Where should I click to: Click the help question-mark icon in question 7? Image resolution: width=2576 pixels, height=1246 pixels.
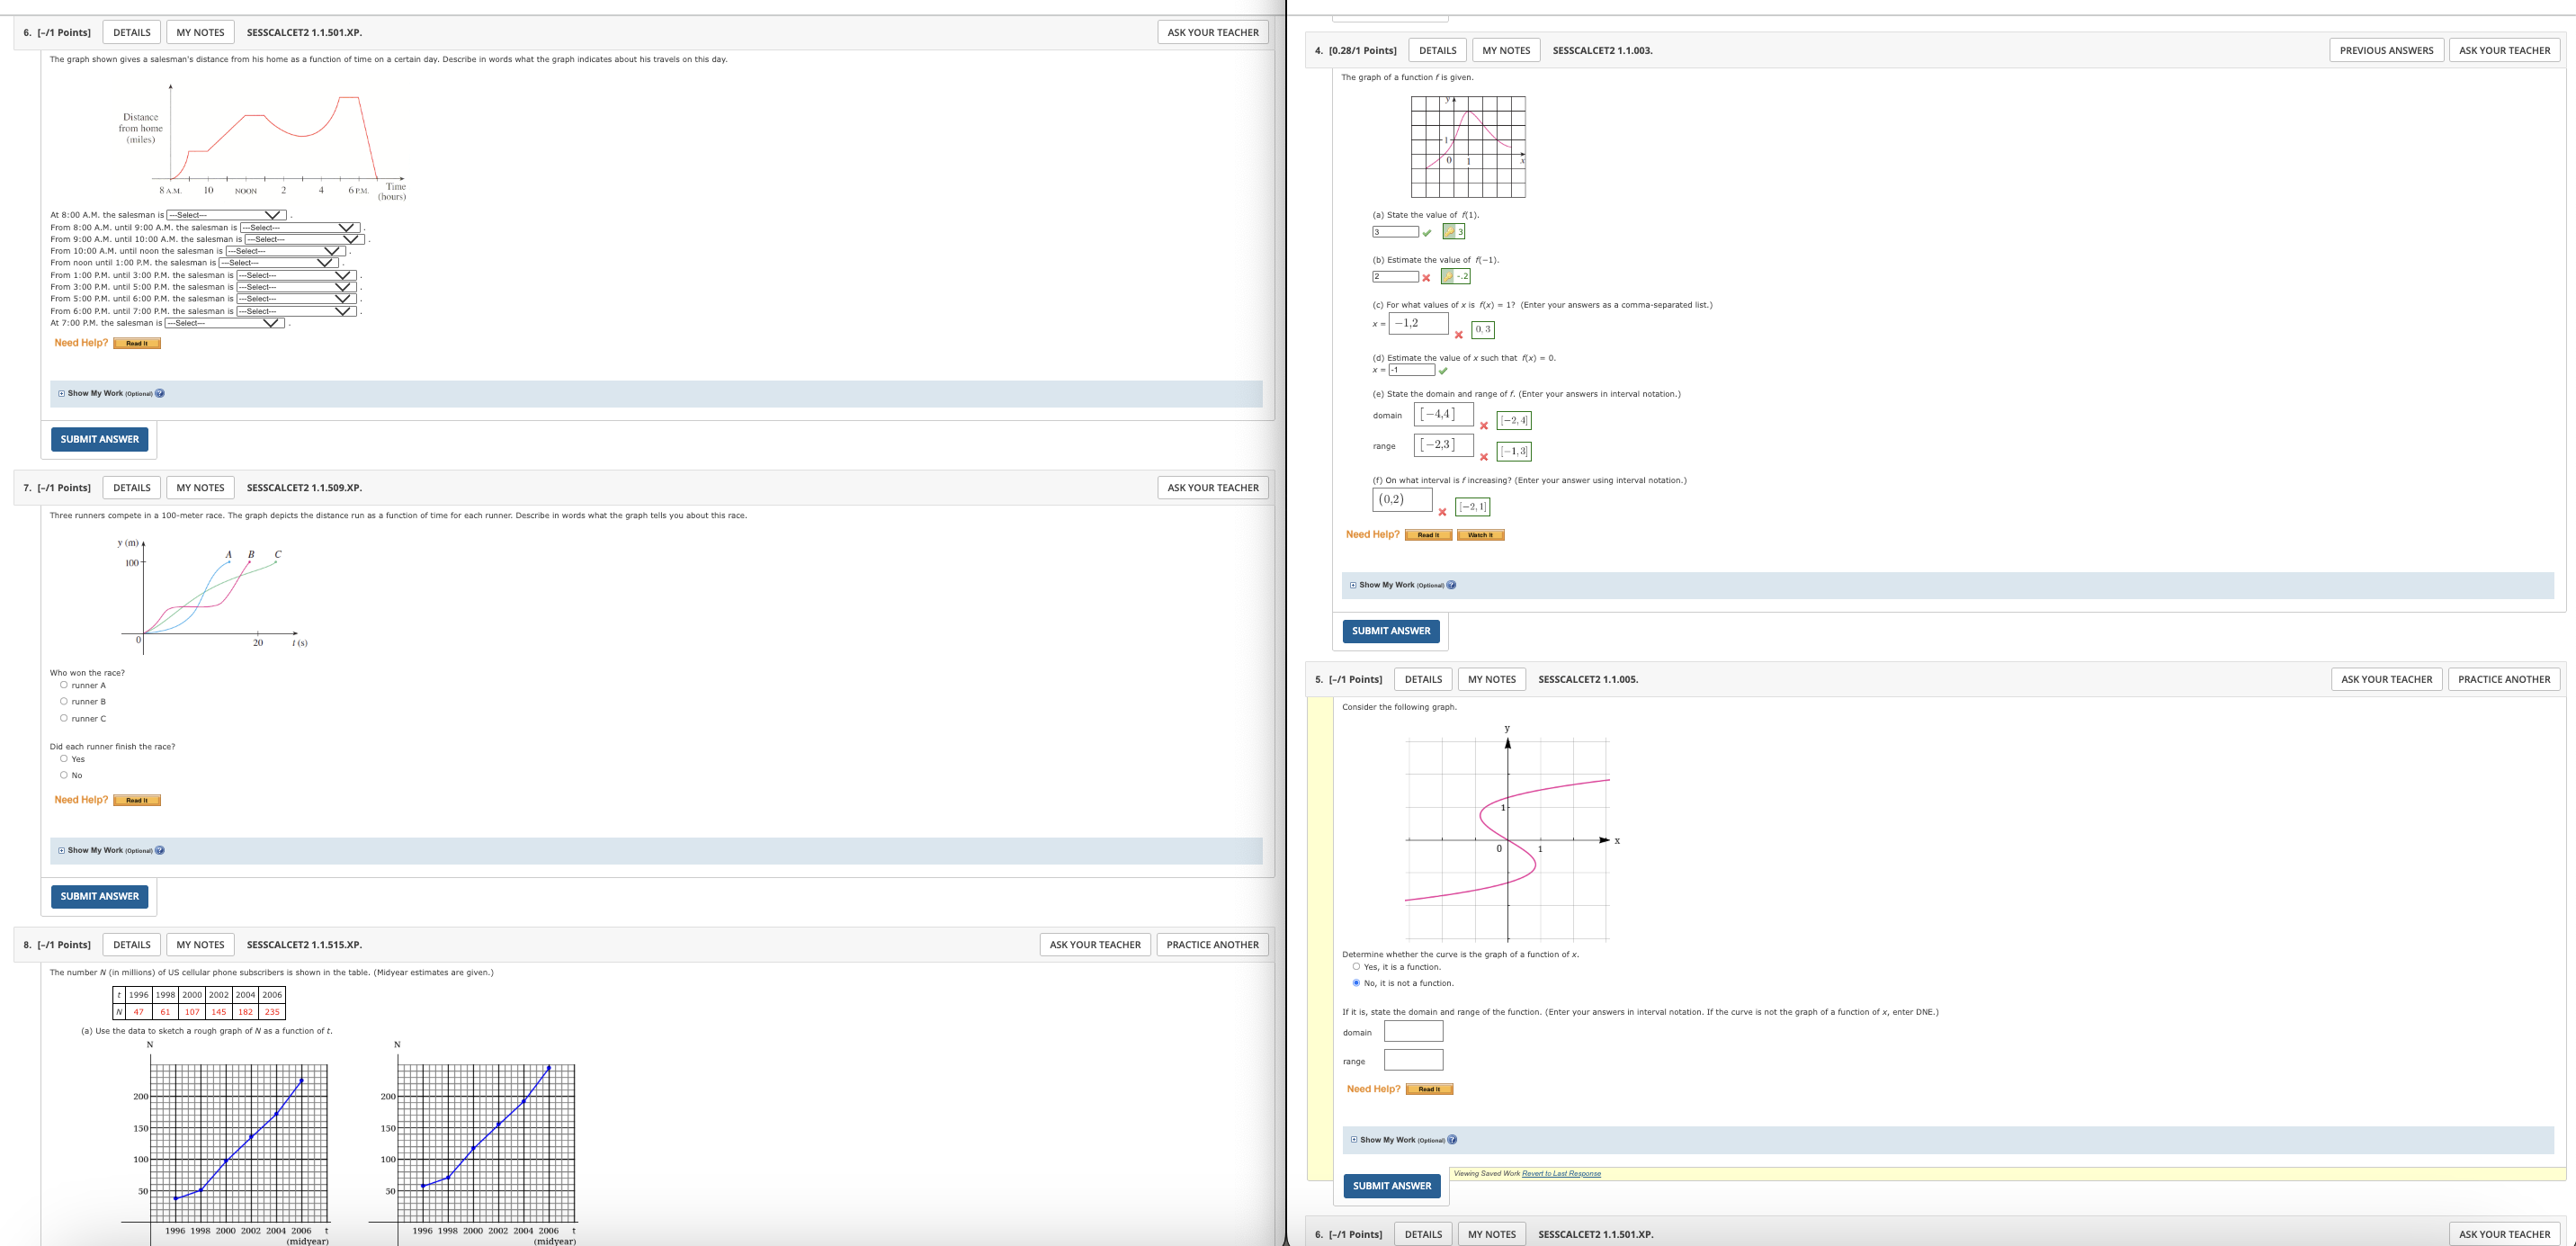click(160, 851)
